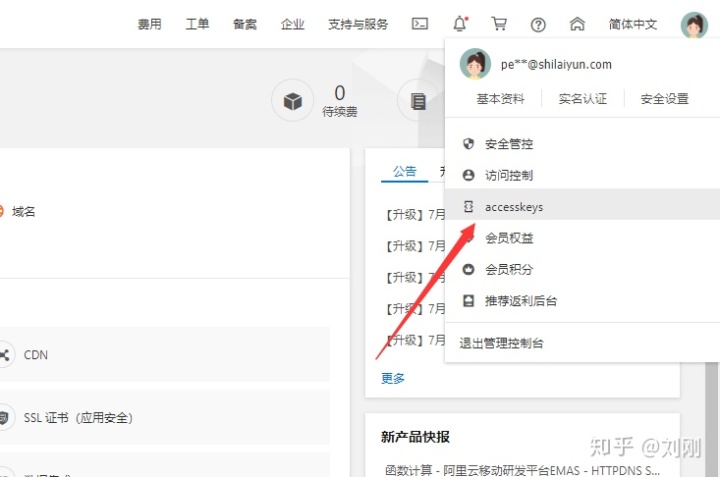Open the 备案 menu

(x=245, y=24)
